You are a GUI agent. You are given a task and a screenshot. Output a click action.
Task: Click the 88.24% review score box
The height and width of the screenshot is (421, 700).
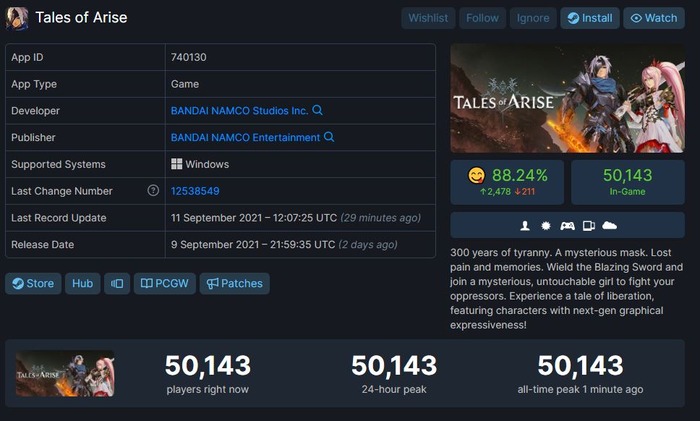(x=507, y=182)
